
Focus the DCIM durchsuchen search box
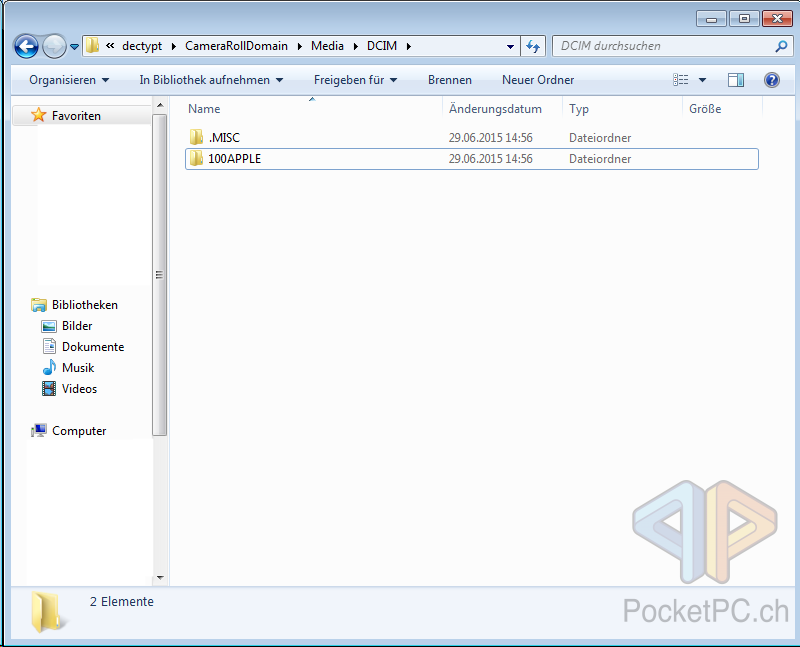[x=672, y=46]
